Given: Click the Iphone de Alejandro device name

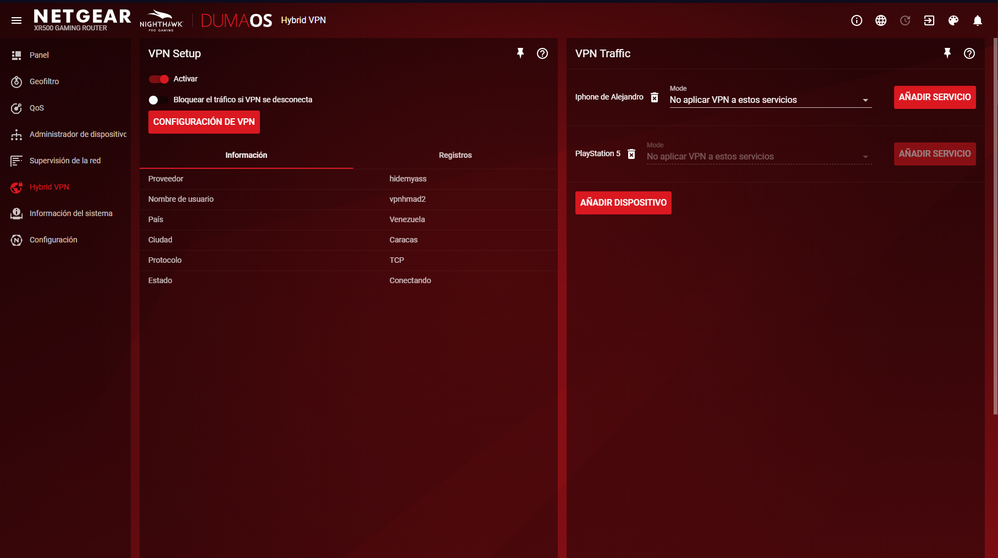Looking at the screenshot, I should [x=609, y=97].
